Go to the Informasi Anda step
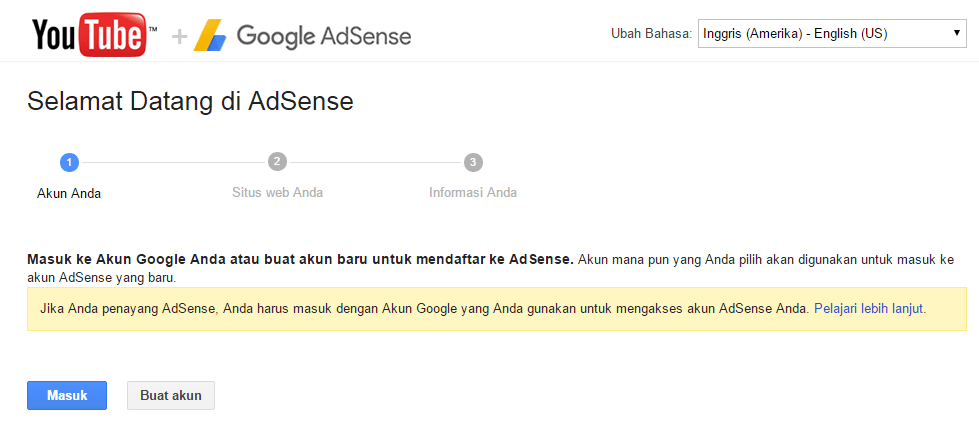This screenshot has height=432, width=979. (x=473, y=192)
